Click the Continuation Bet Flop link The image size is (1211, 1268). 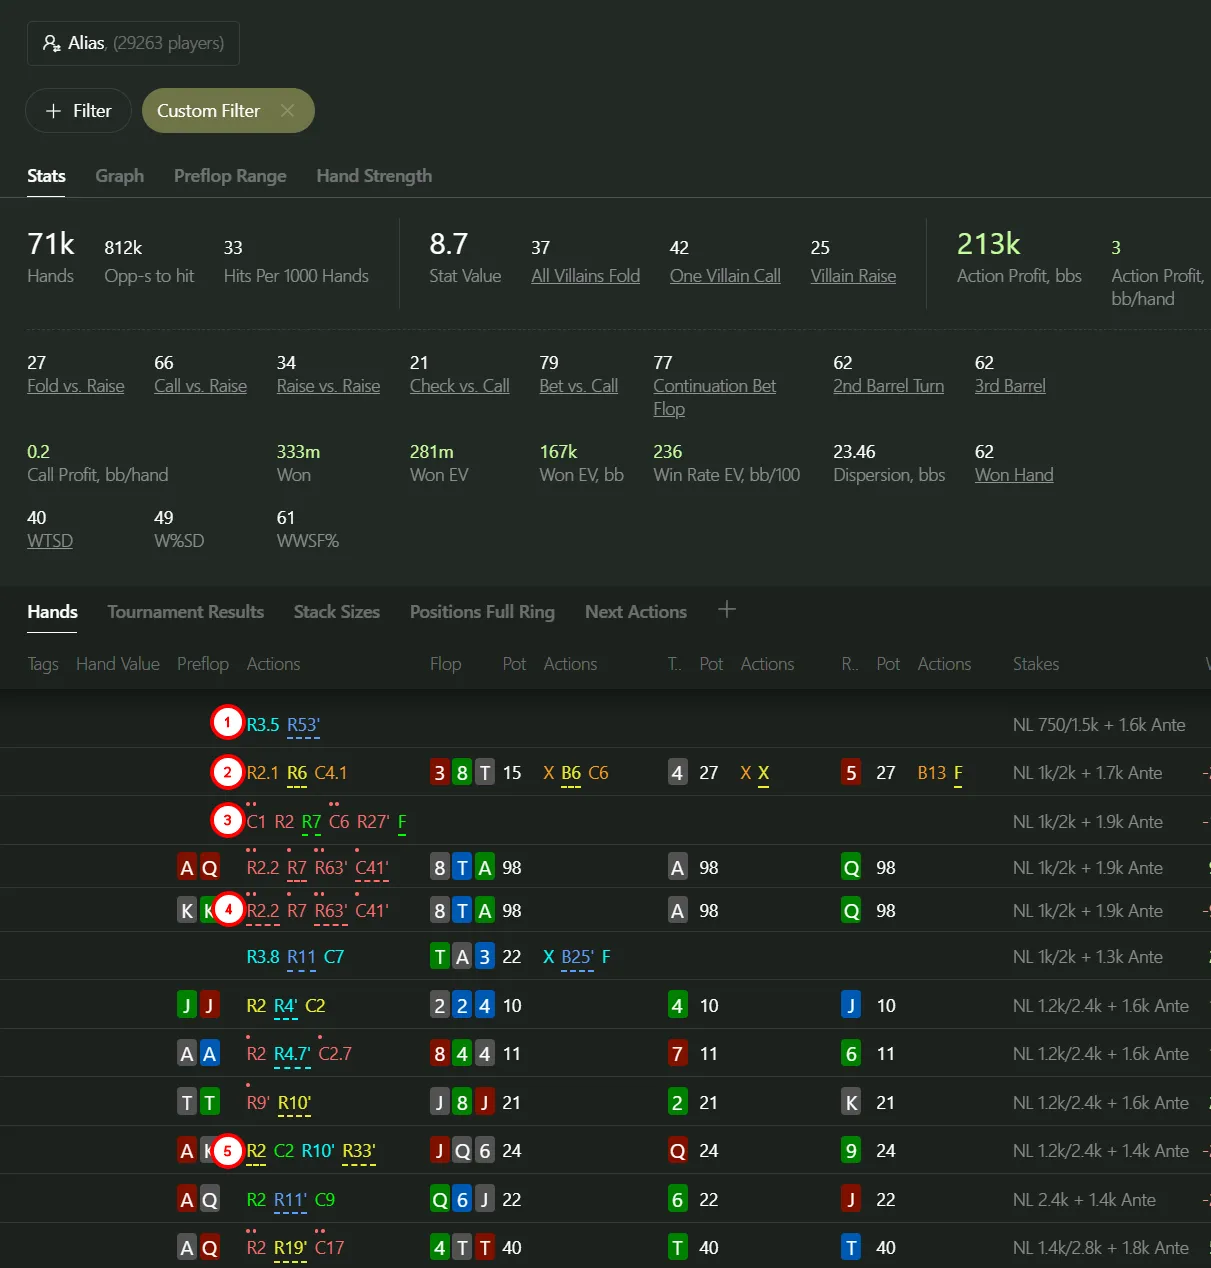pyautogui.click(x=714, y=386)
